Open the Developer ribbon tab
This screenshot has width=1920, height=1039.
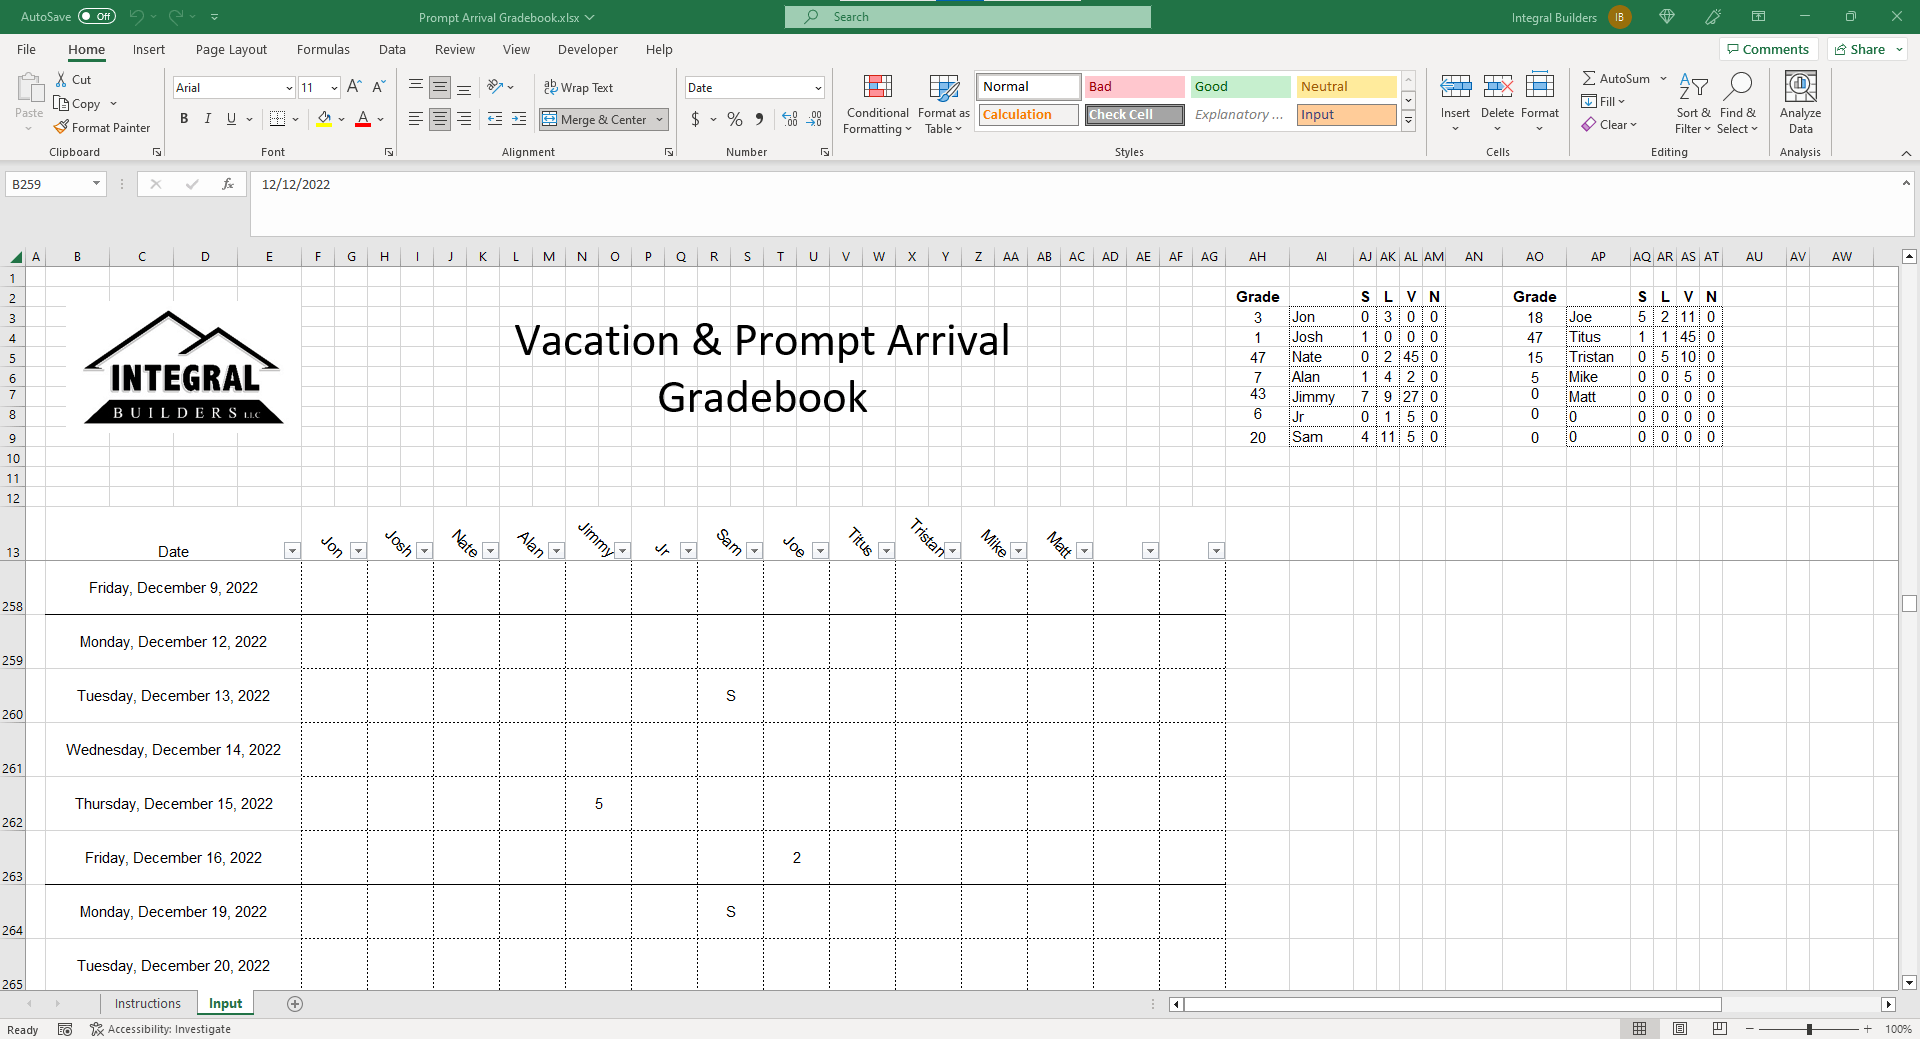[x=587, y=49]
